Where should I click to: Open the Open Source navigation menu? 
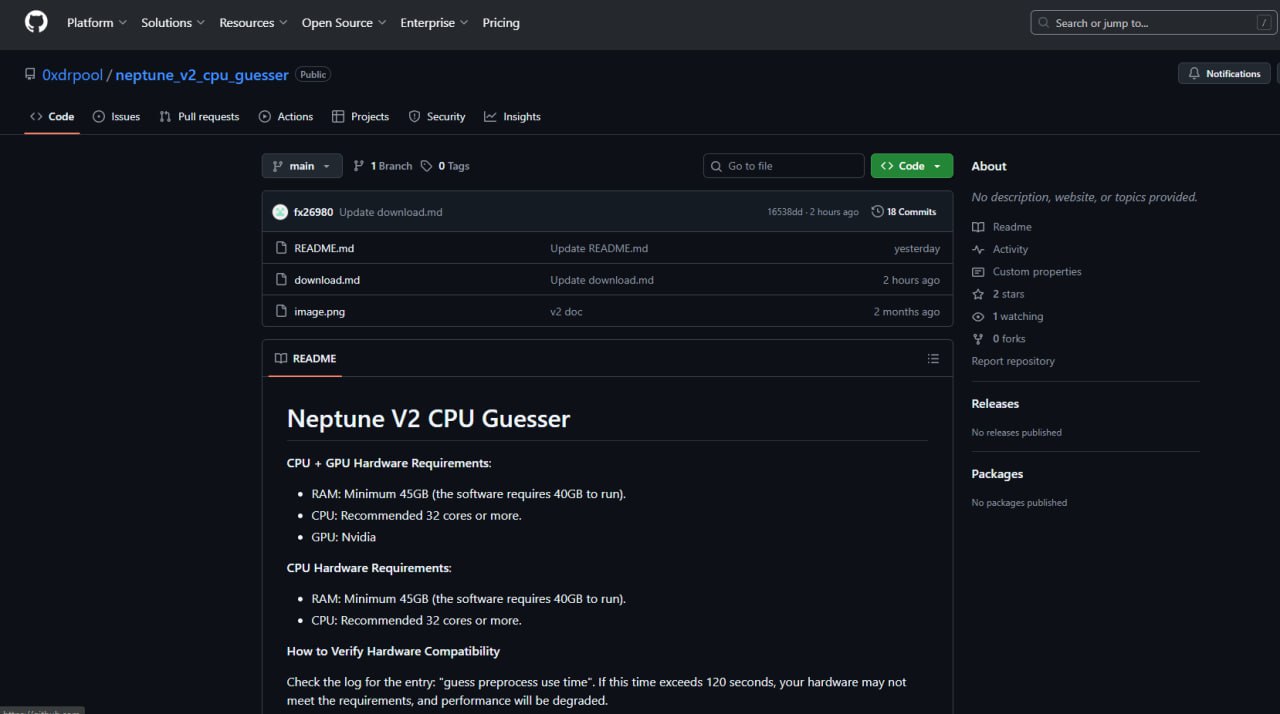tap(344, 22)
